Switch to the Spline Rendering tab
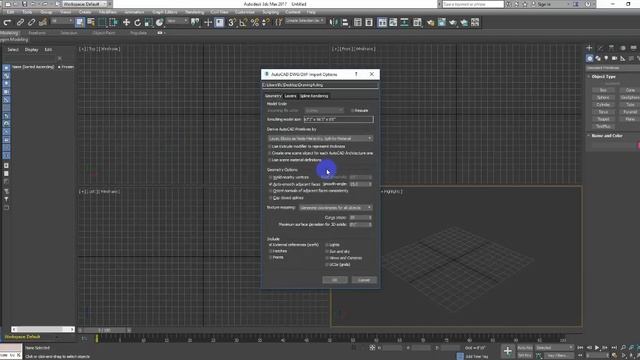Image resolution: width=640 pixels, height=360 pixels. click(x=314, y=96)
